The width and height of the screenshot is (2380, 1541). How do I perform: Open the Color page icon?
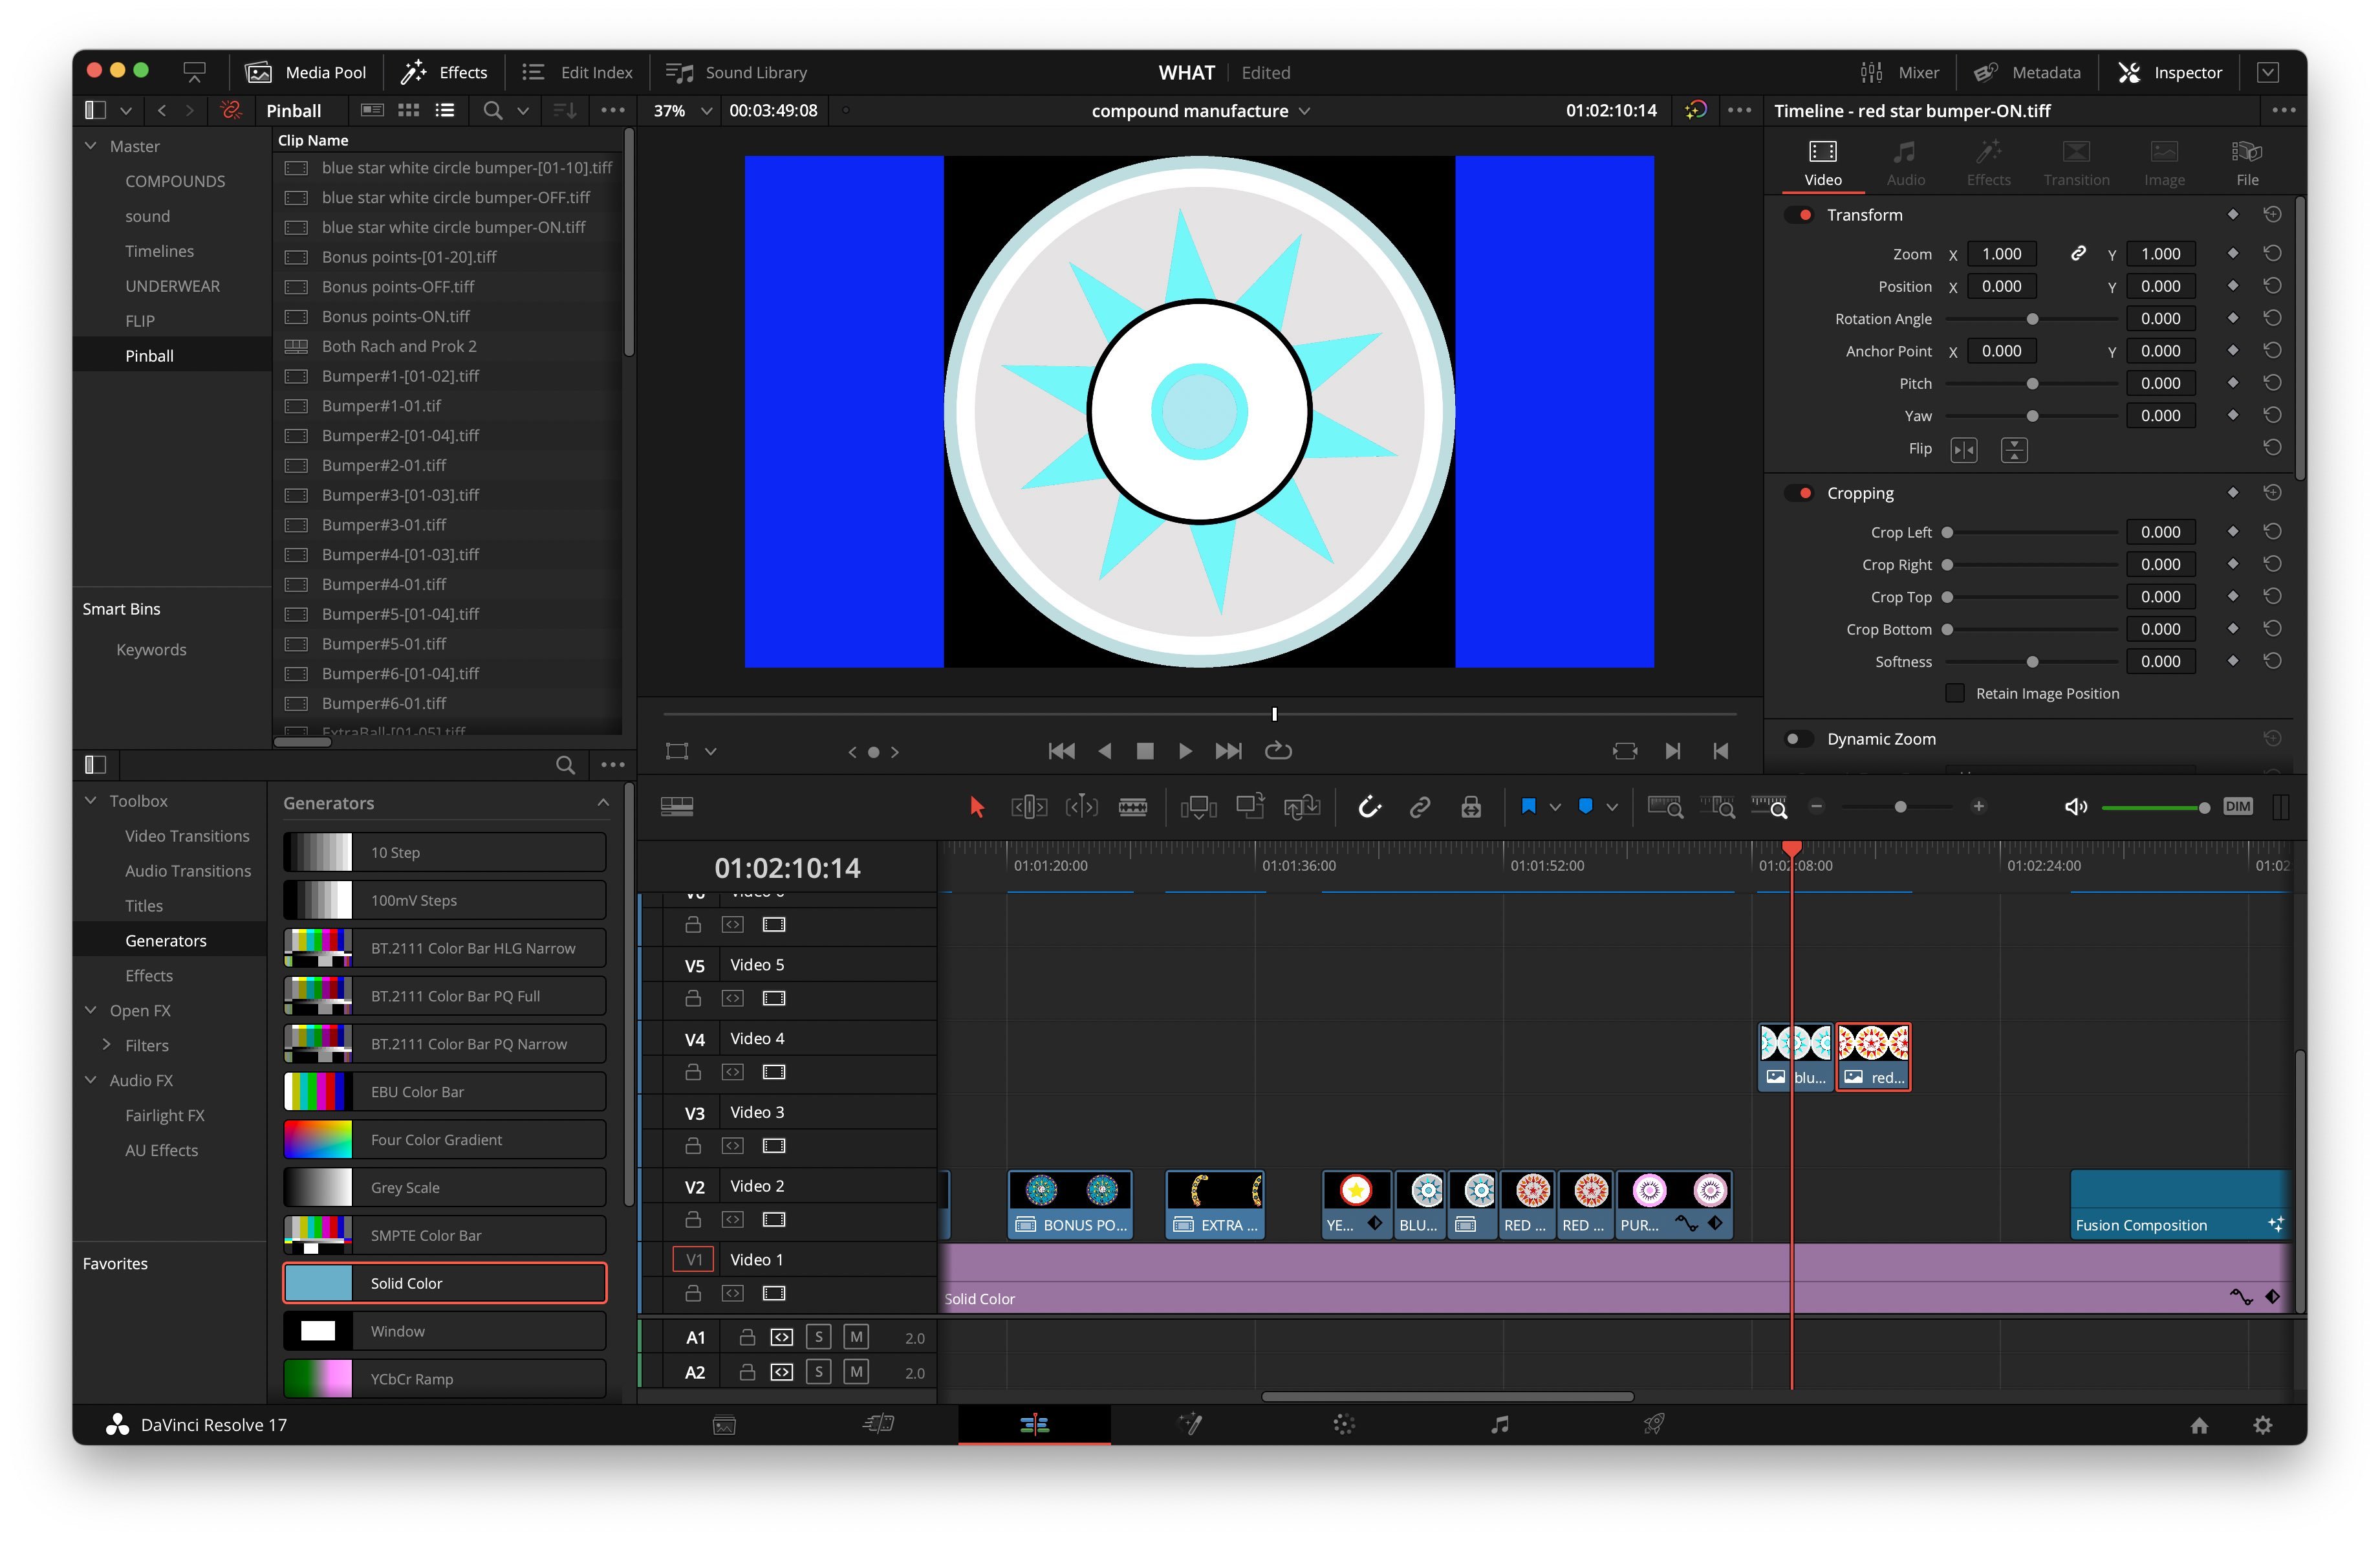(1344, 1424)
